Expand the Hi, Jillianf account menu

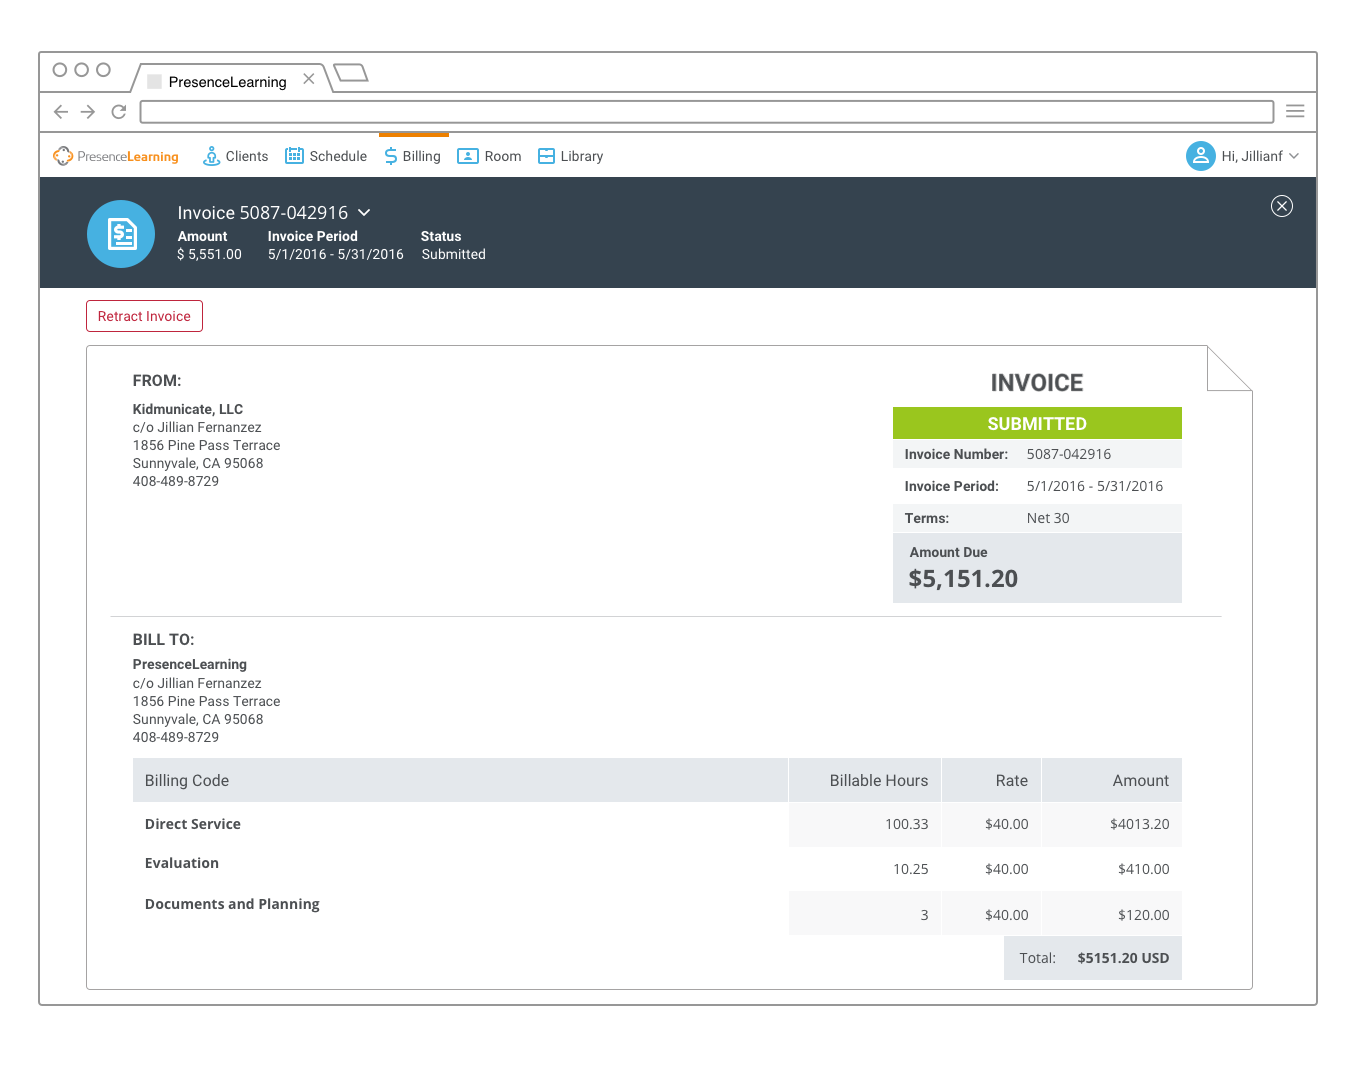(1260, 156)
